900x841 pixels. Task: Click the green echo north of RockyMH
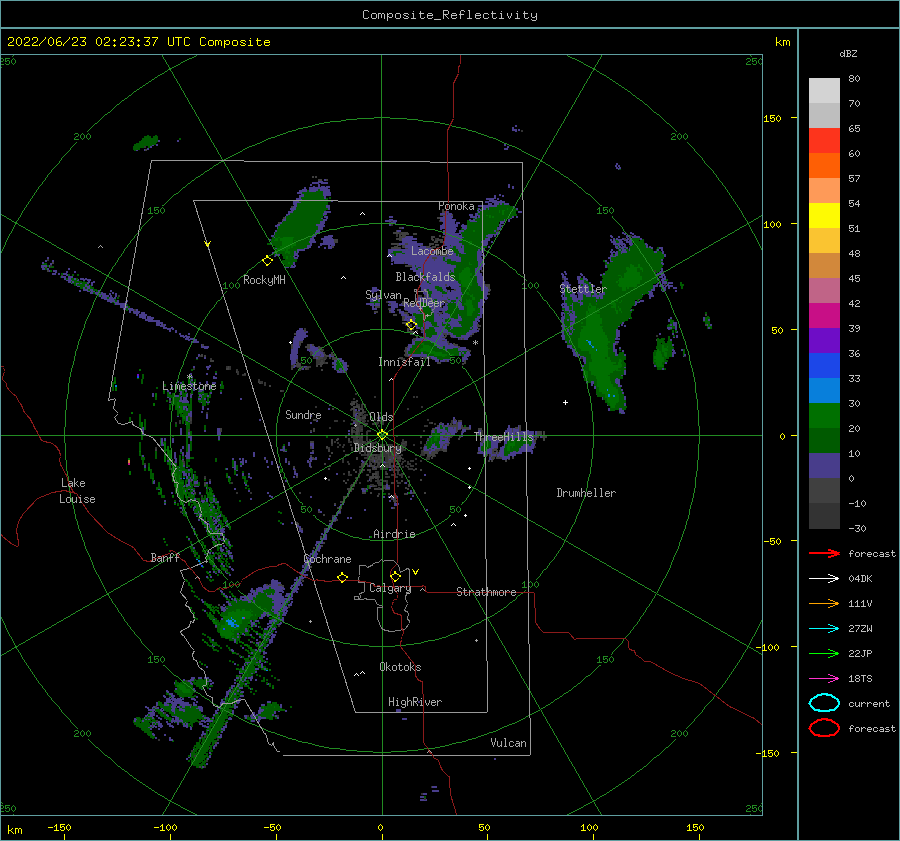(300, 225)
